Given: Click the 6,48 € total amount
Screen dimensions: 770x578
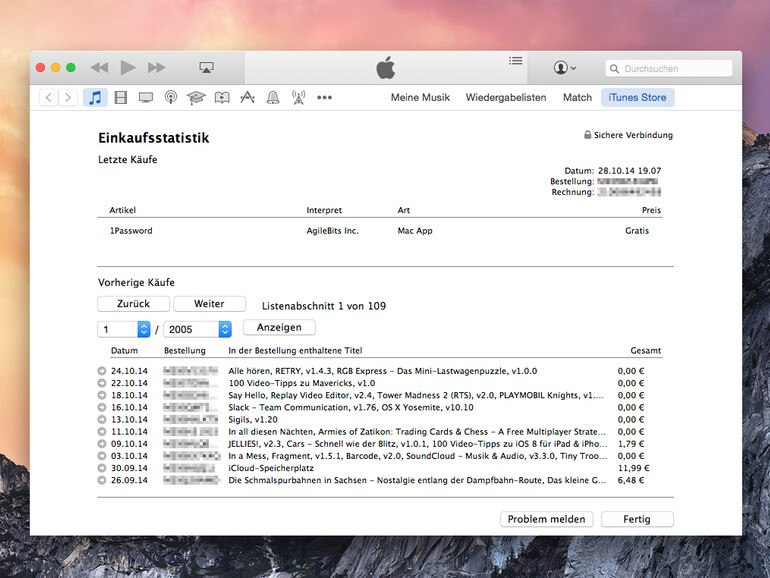Looking at the screenshot, I should pos(631,480).
